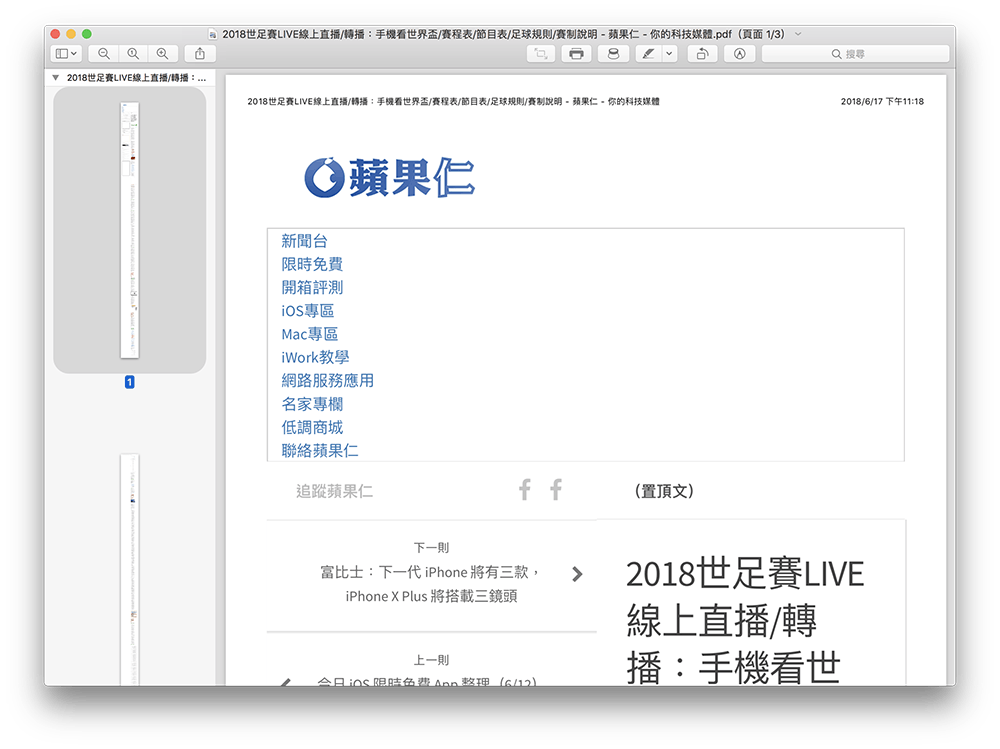Open the 名家專欄 link
Image resolution: width=1000 pixels, height=749 pixels.
coord(312,404)
